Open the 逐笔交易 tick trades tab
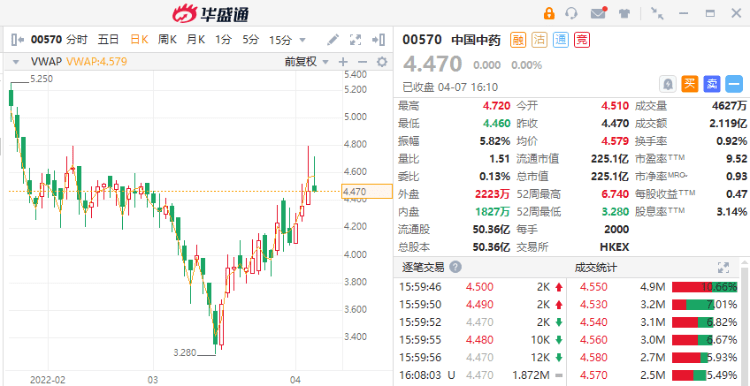 (x=423, y=267)
